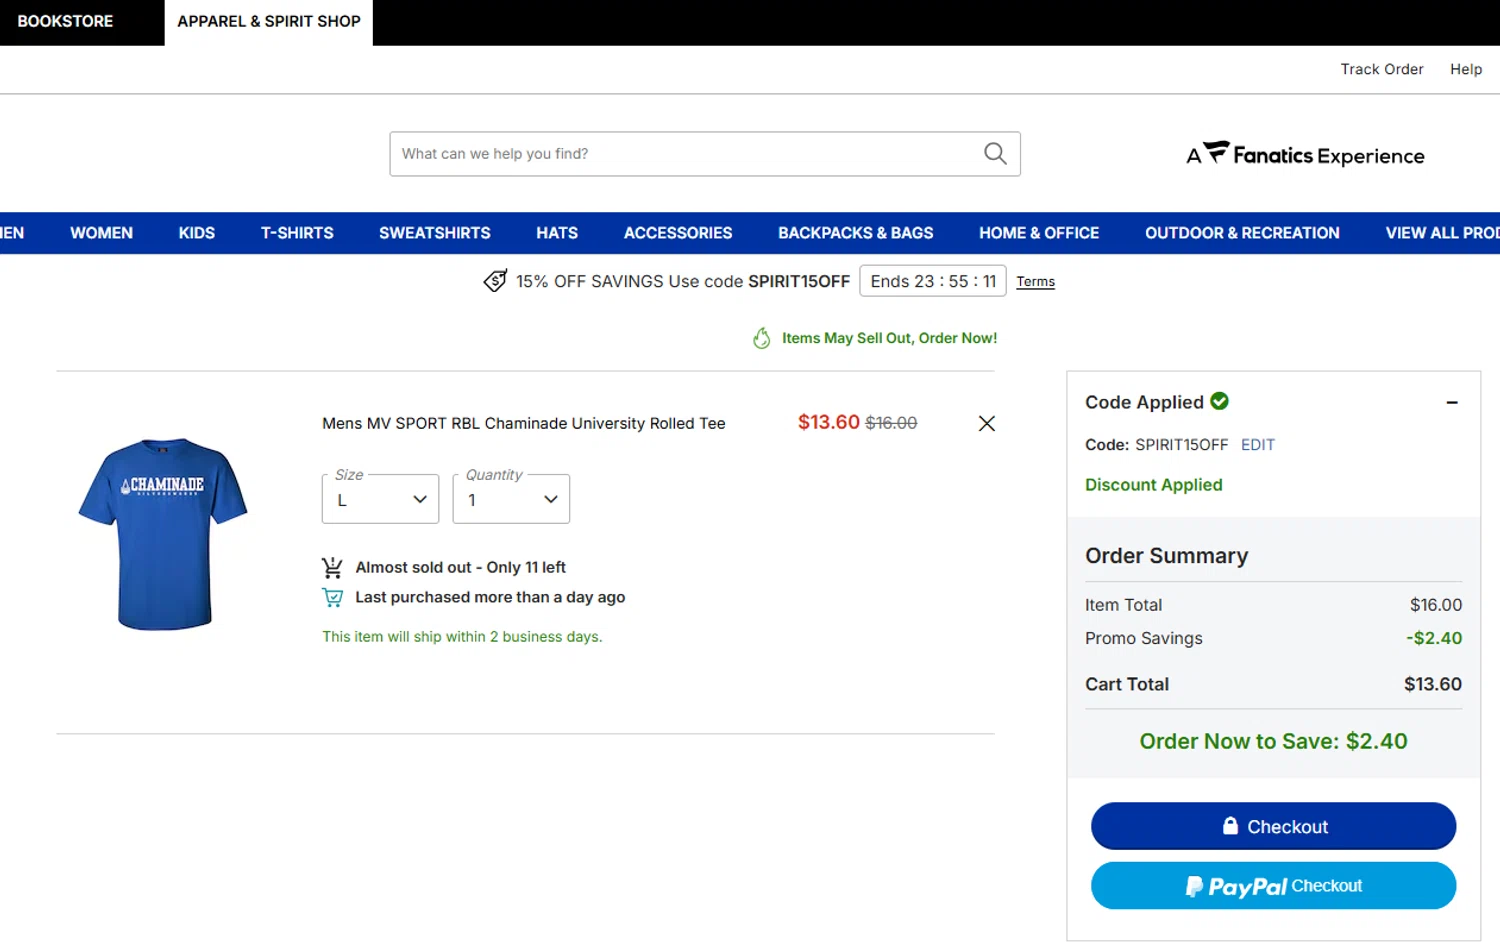This screenshot has width=1500, height=942.
Task: Click the 'Discount Applied' text
Action: tap(1154, 485)
